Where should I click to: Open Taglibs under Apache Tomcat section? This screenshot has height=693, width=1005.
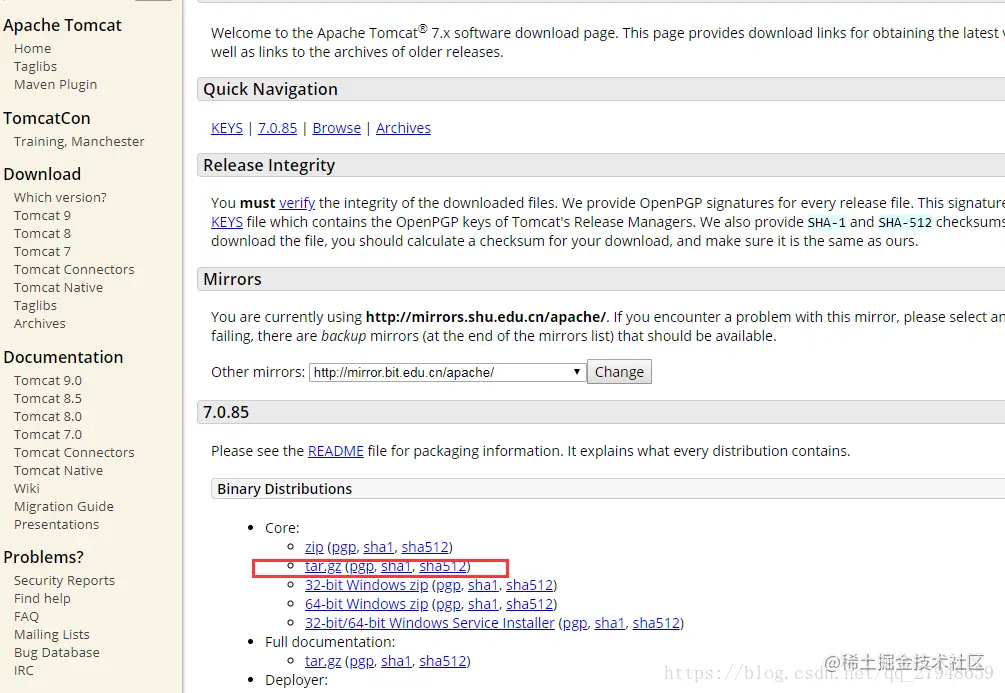pyautogui.click(x=35, y=67)
